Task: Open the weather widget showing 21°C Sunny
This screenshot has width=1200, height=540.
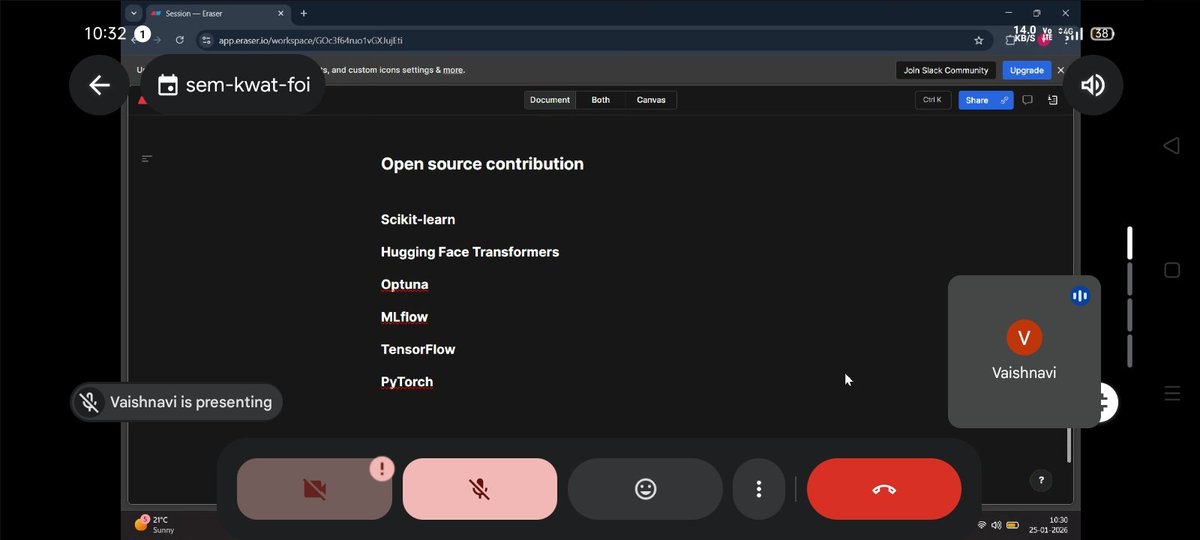Action: [x=155, y=524]
